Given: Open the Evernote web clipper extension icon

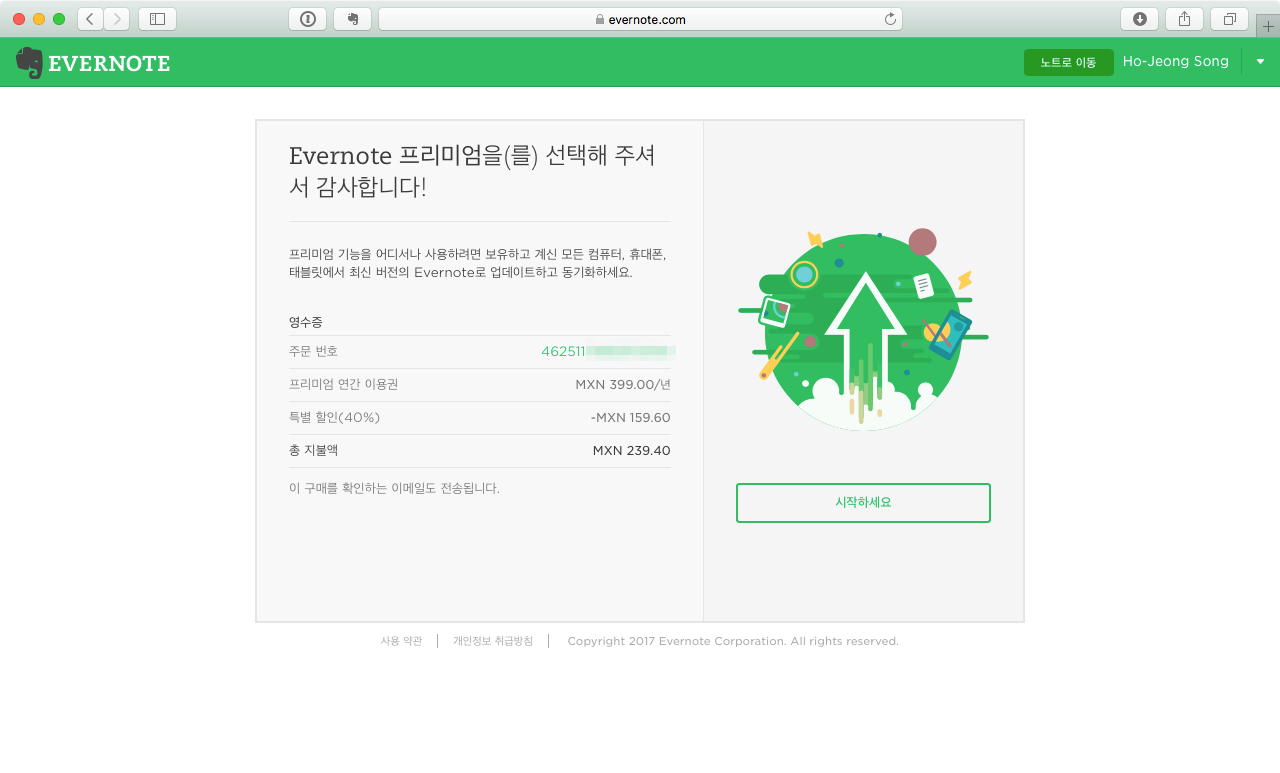Looking at the screenshot, I should [x=352, y=18].
